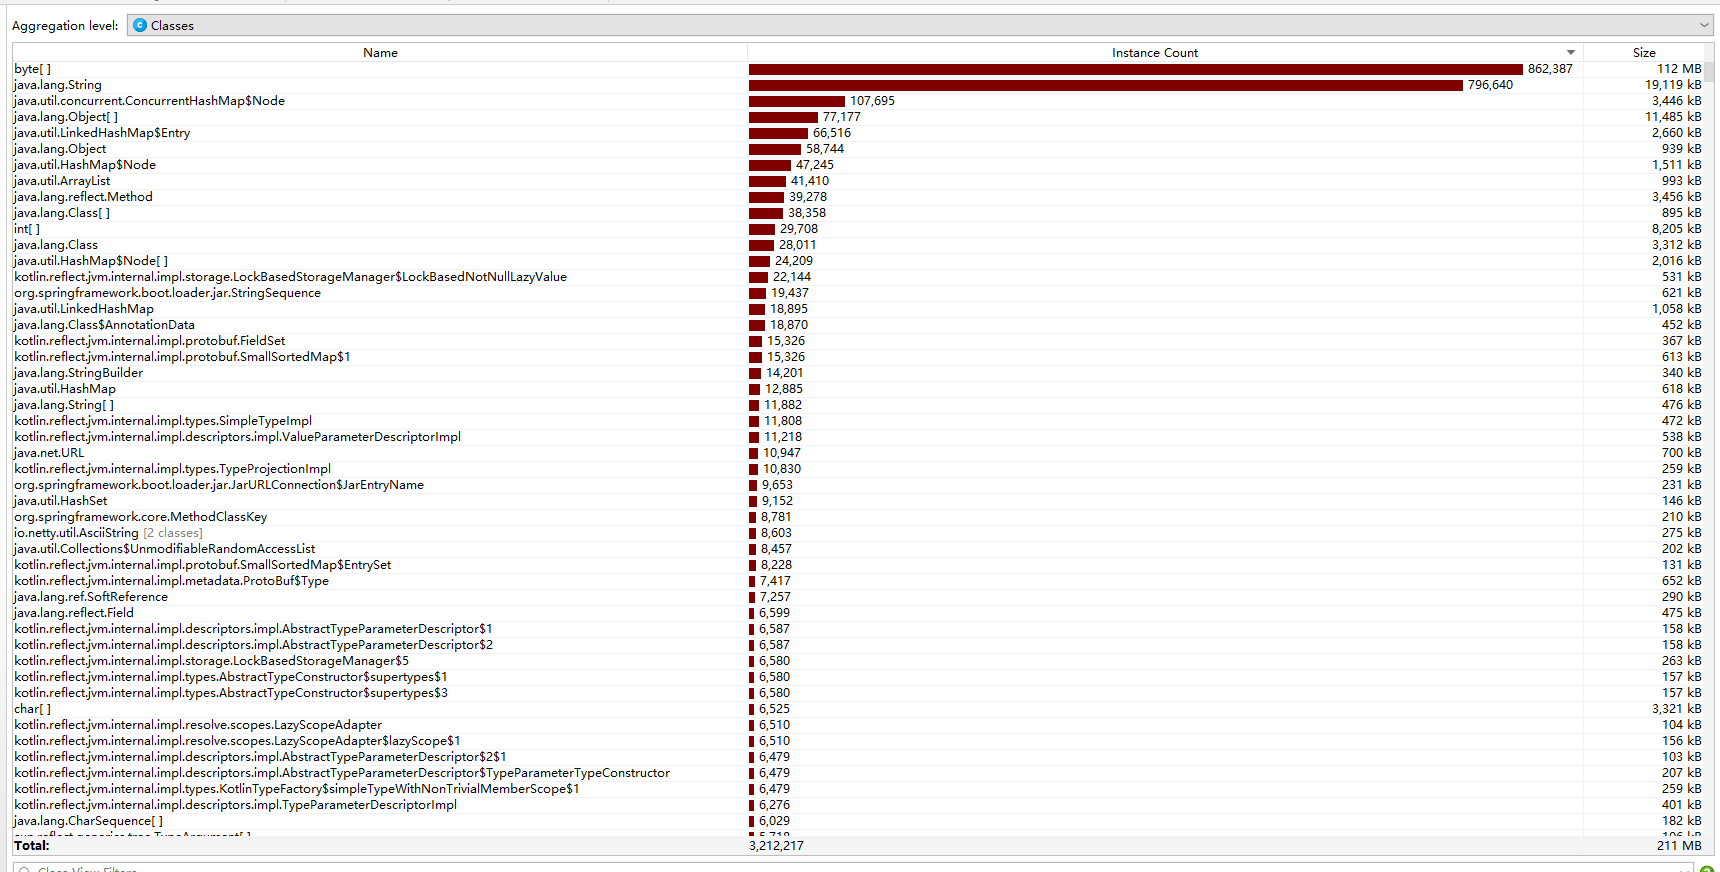Screen dimensions: 1720x872
Task: Select java.util.HashMap$Node row
Action: pos(858,165)
